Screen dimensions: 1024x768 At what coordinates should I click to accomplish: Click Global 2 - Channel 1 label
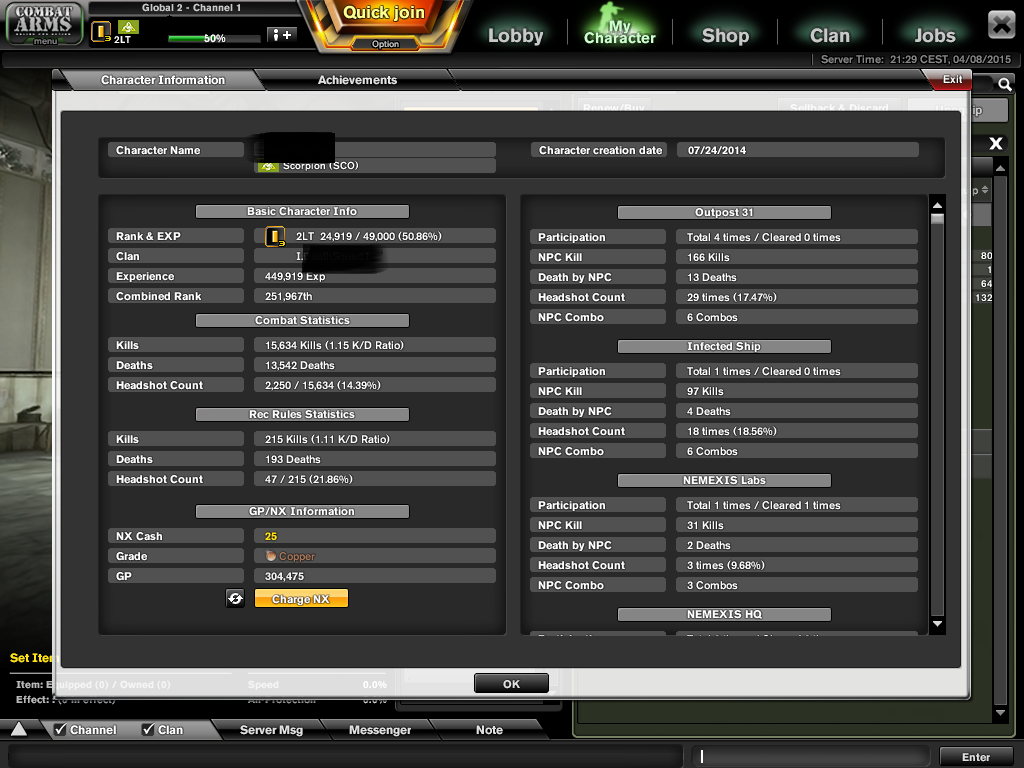191,8
